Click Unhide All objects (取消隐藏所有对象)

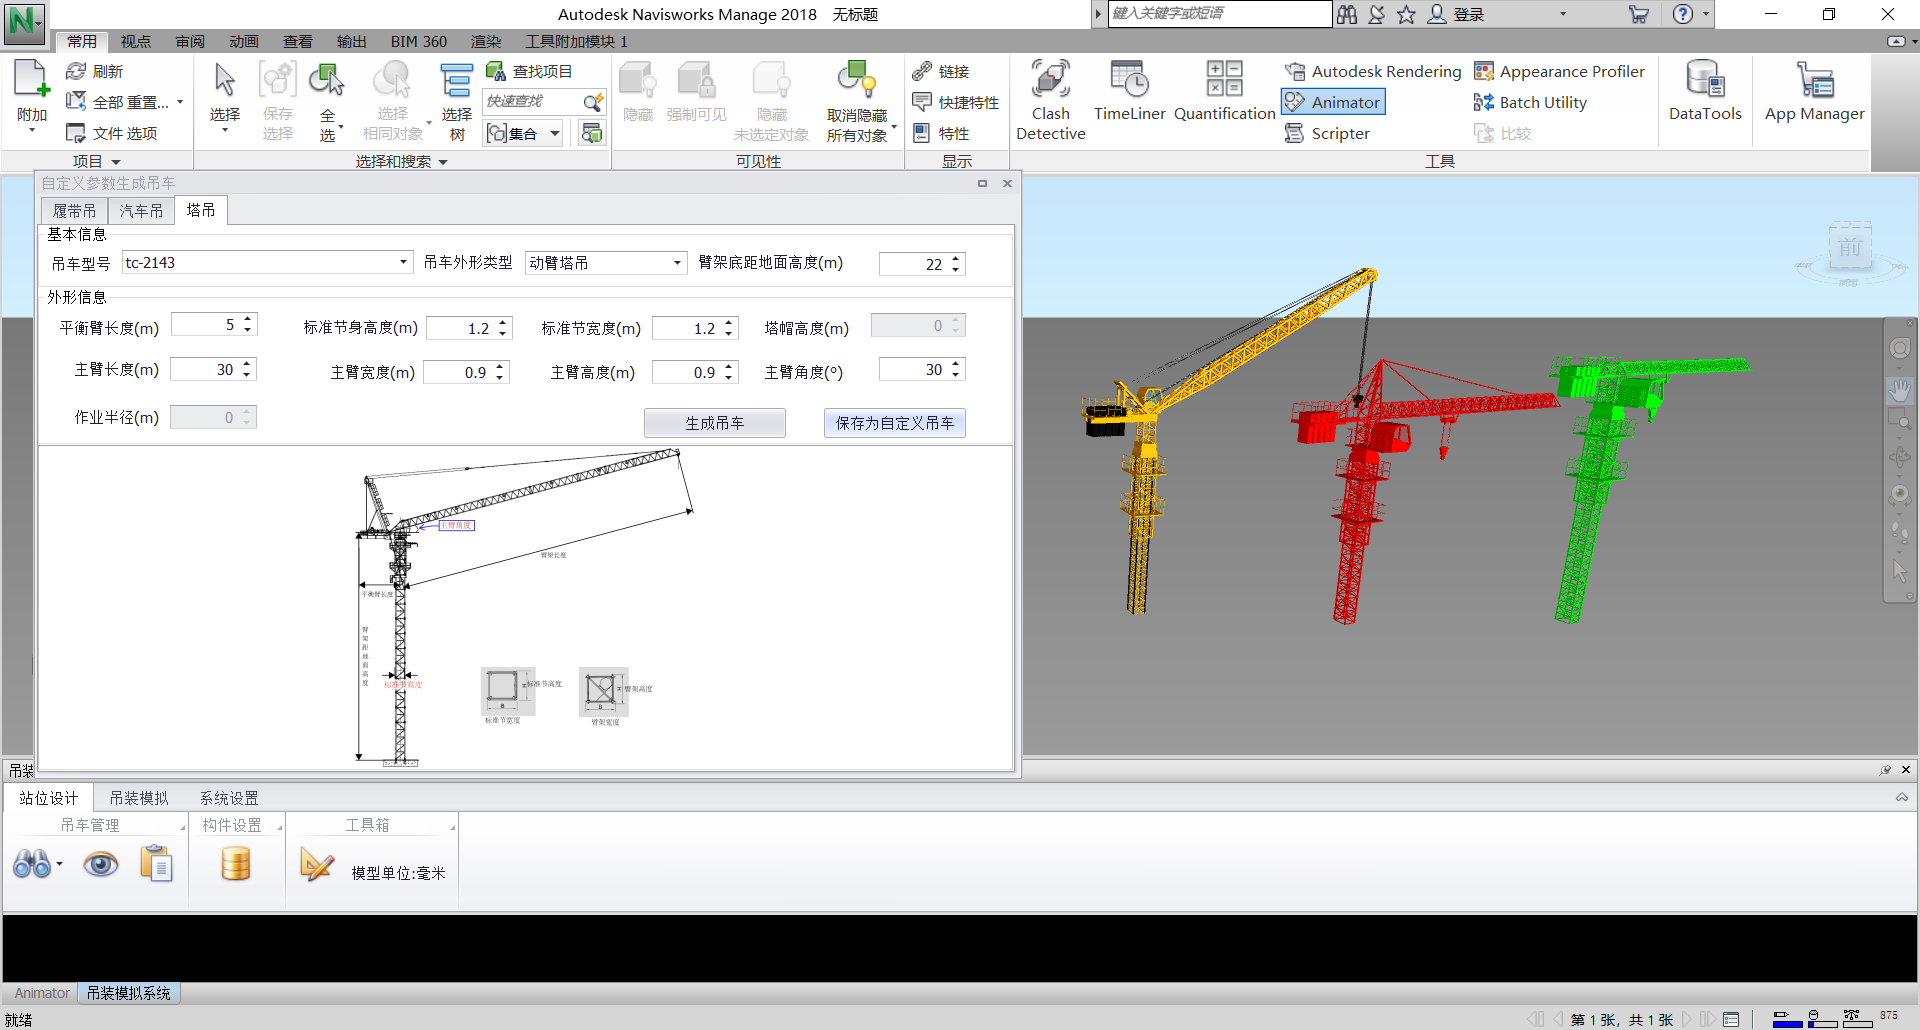point(857,102)
